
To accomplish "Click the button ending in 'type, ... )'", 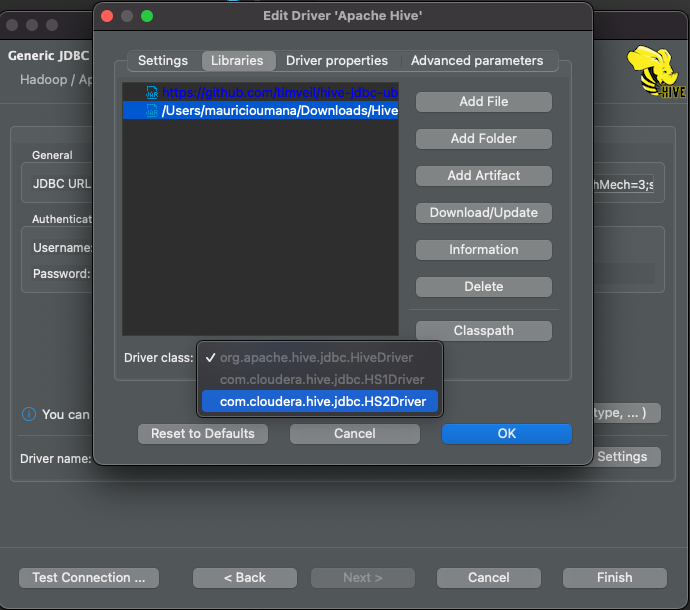I will pyautogui.click(x=627, y=413).
